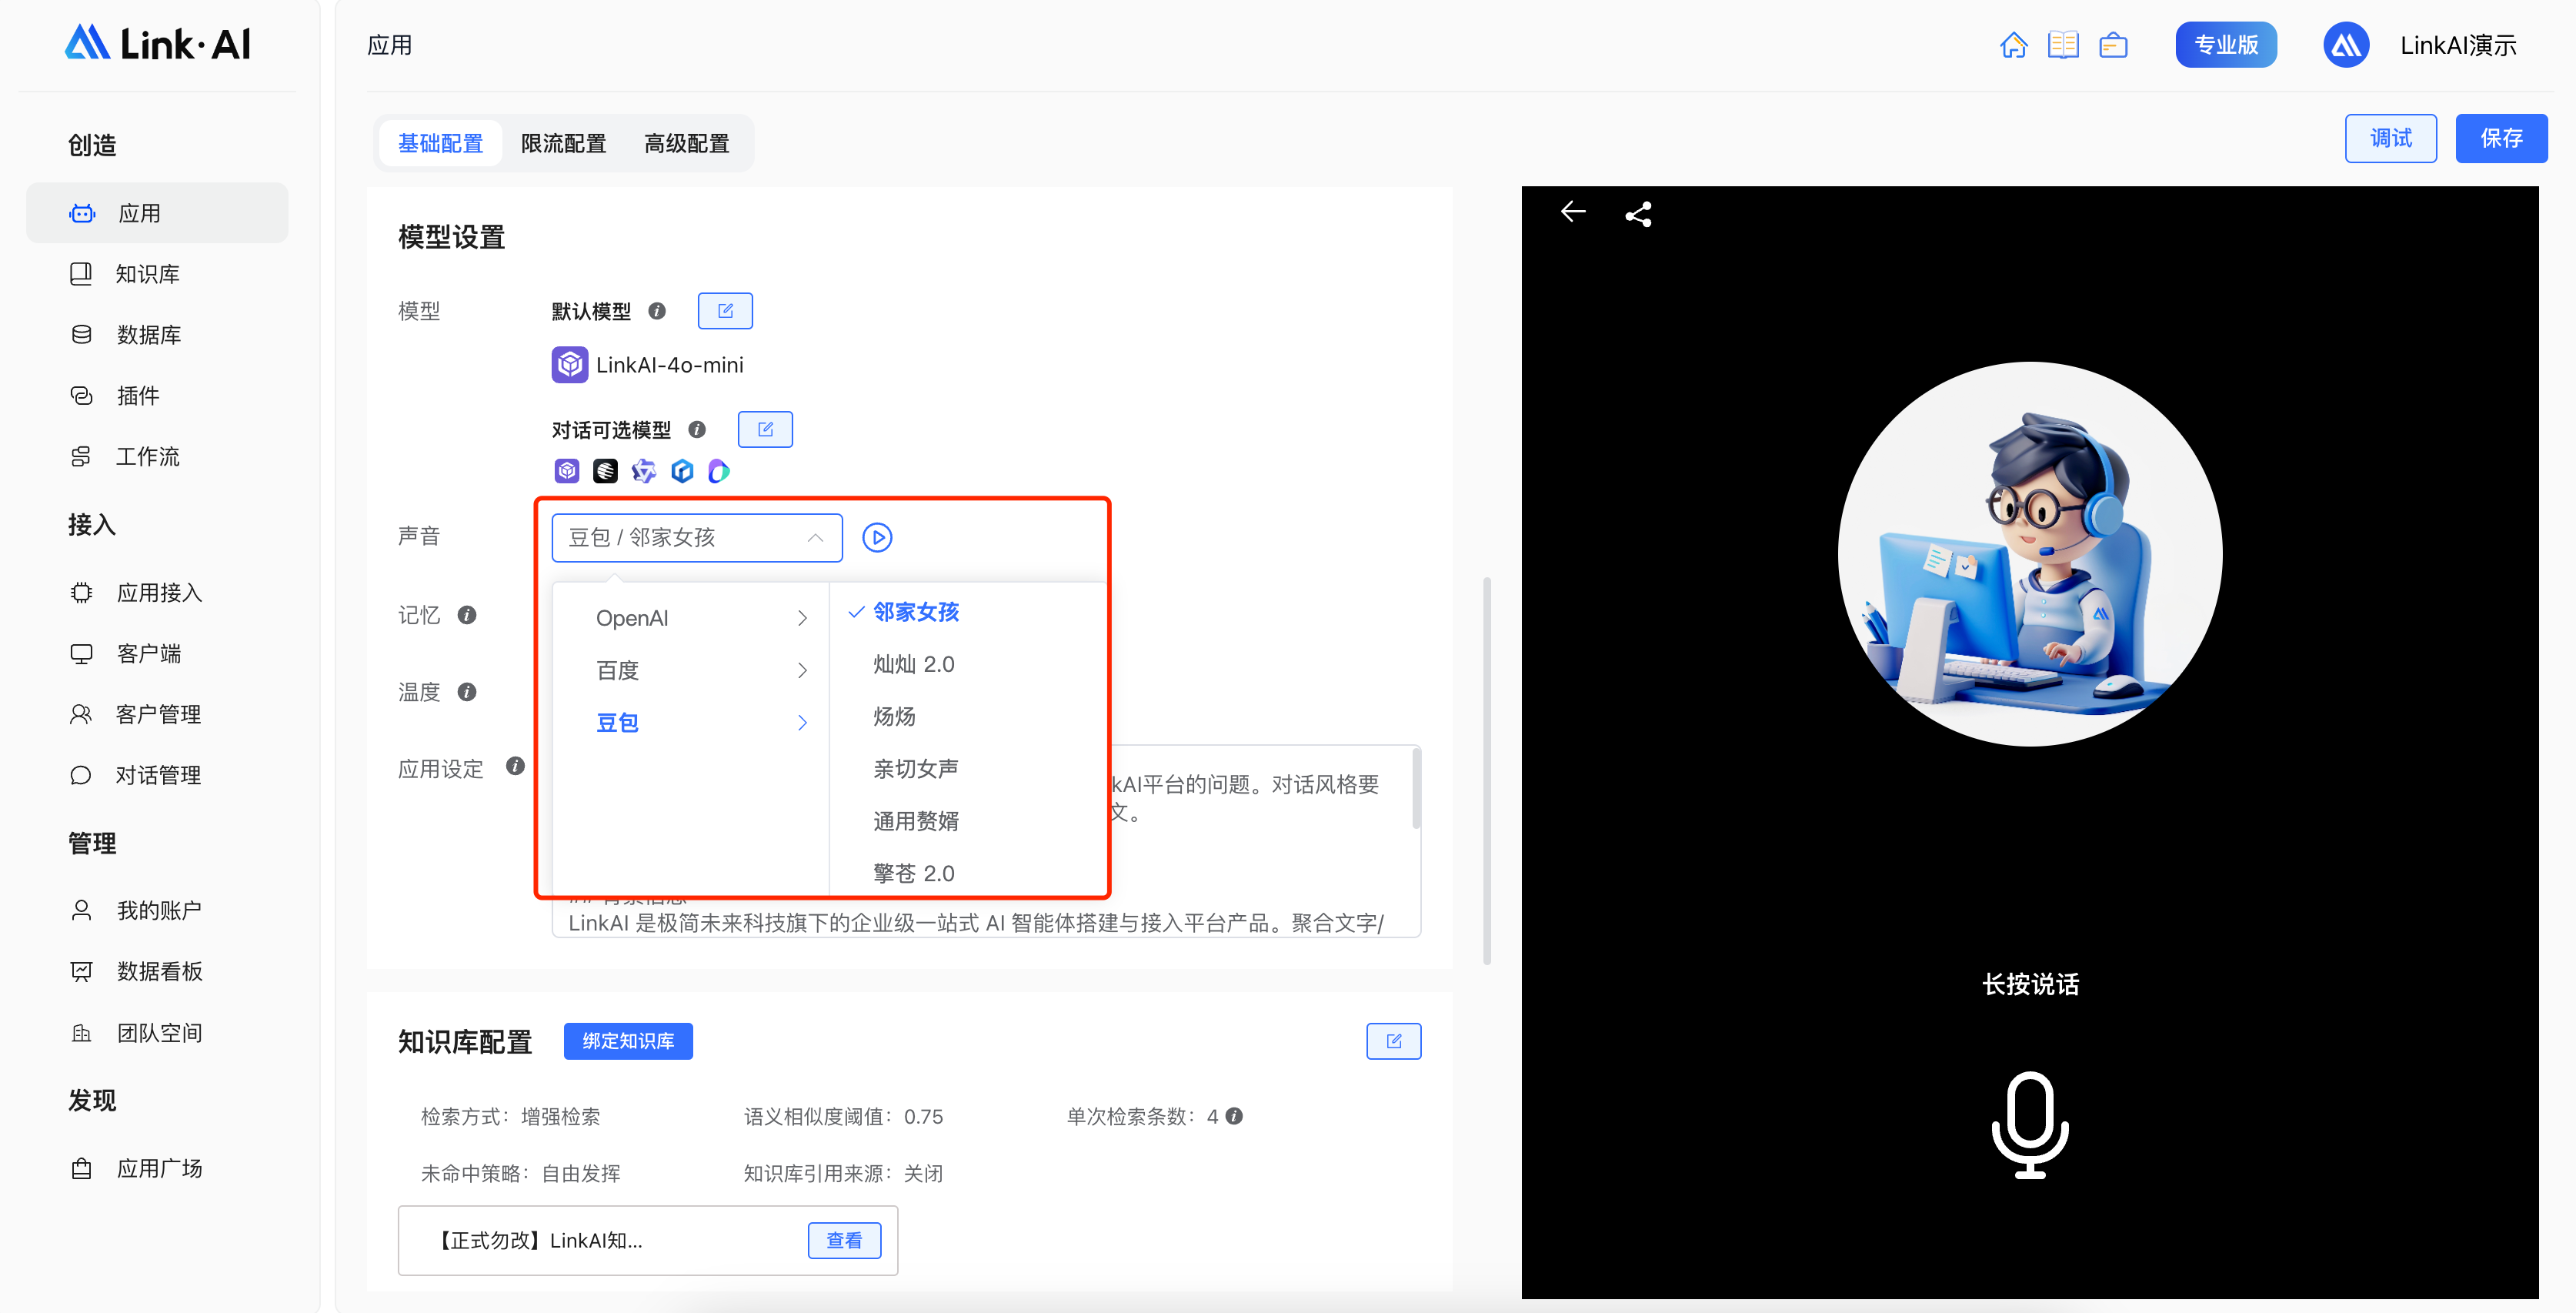Select the 通用赘婿 voice
This screenshot has width=2576, height=1313.
click(968, 820)
